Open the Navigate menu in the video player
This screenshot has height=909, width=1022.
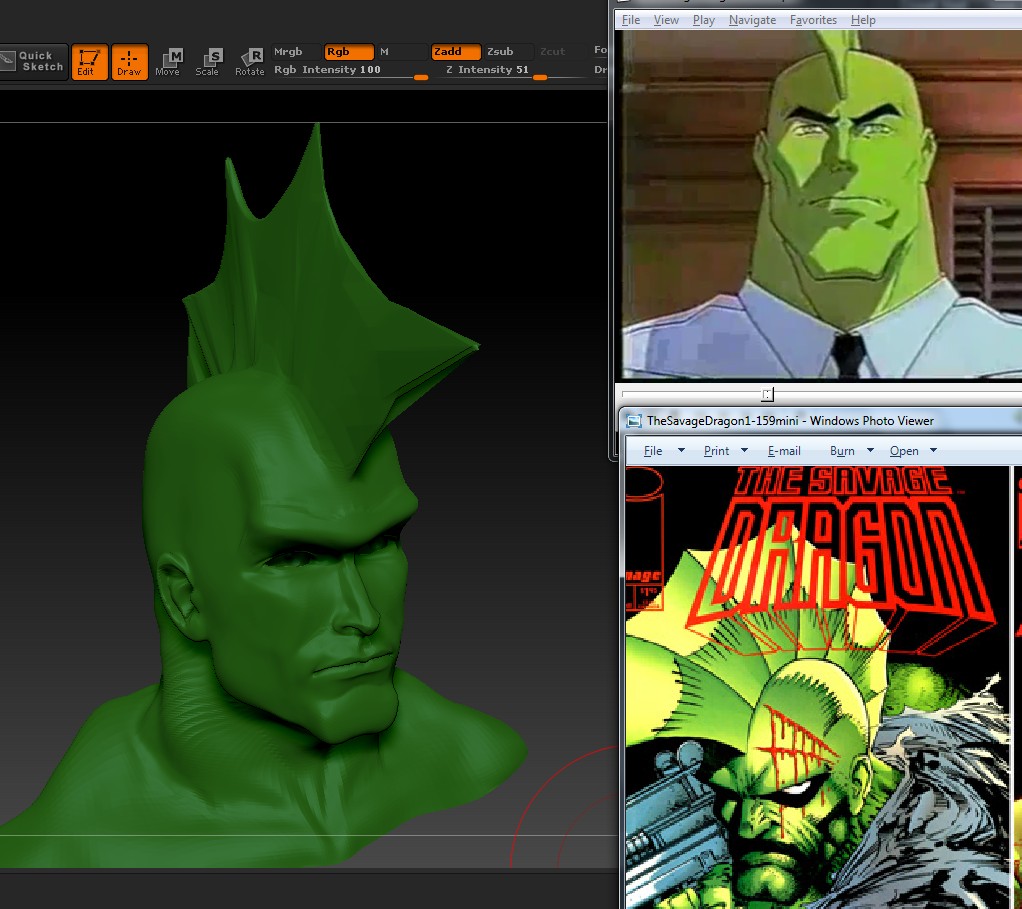pos(752,20)
